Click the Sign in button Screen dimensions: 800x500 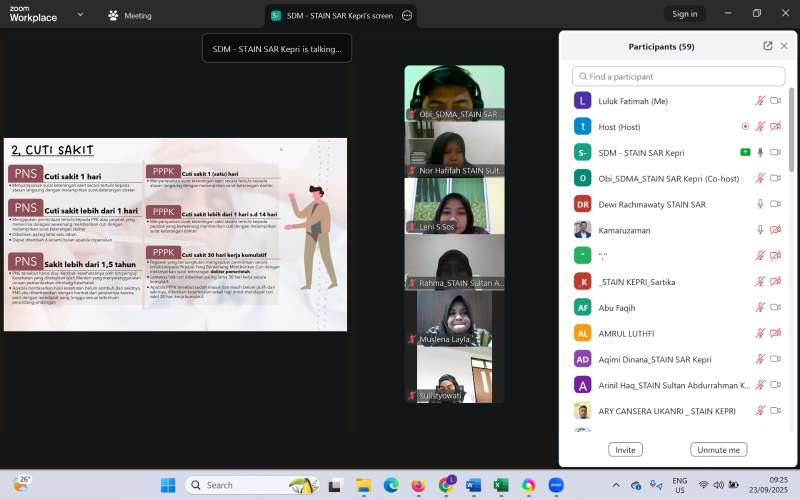(684, 14)
